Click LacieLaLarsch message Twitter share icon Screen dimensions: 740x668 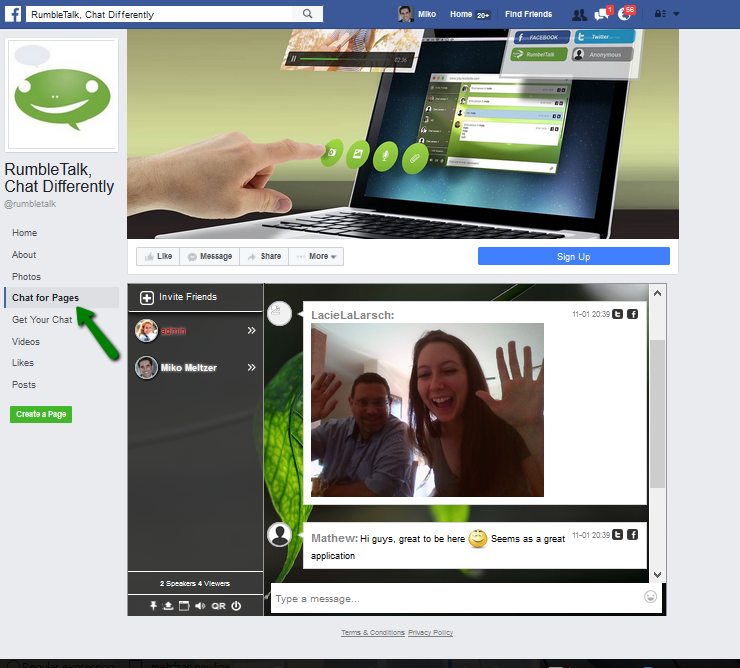(x=618, y=314)
